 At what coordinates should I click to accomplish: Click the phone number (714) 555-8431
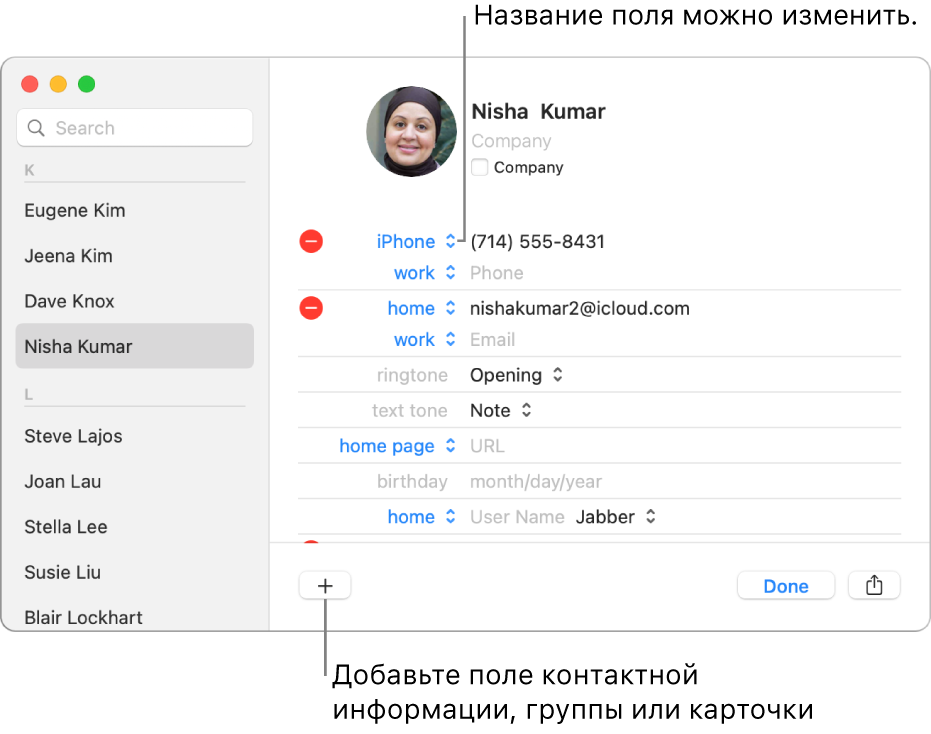(x=537, y=242)
